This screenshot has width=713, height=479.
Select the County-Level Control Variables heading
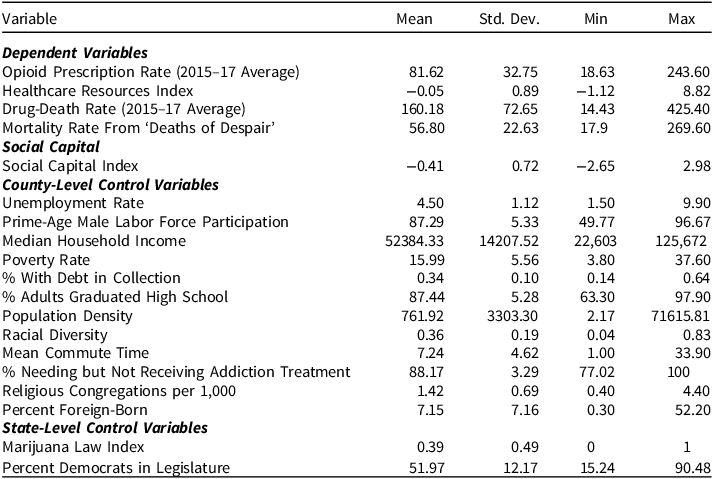click(110, 185)
